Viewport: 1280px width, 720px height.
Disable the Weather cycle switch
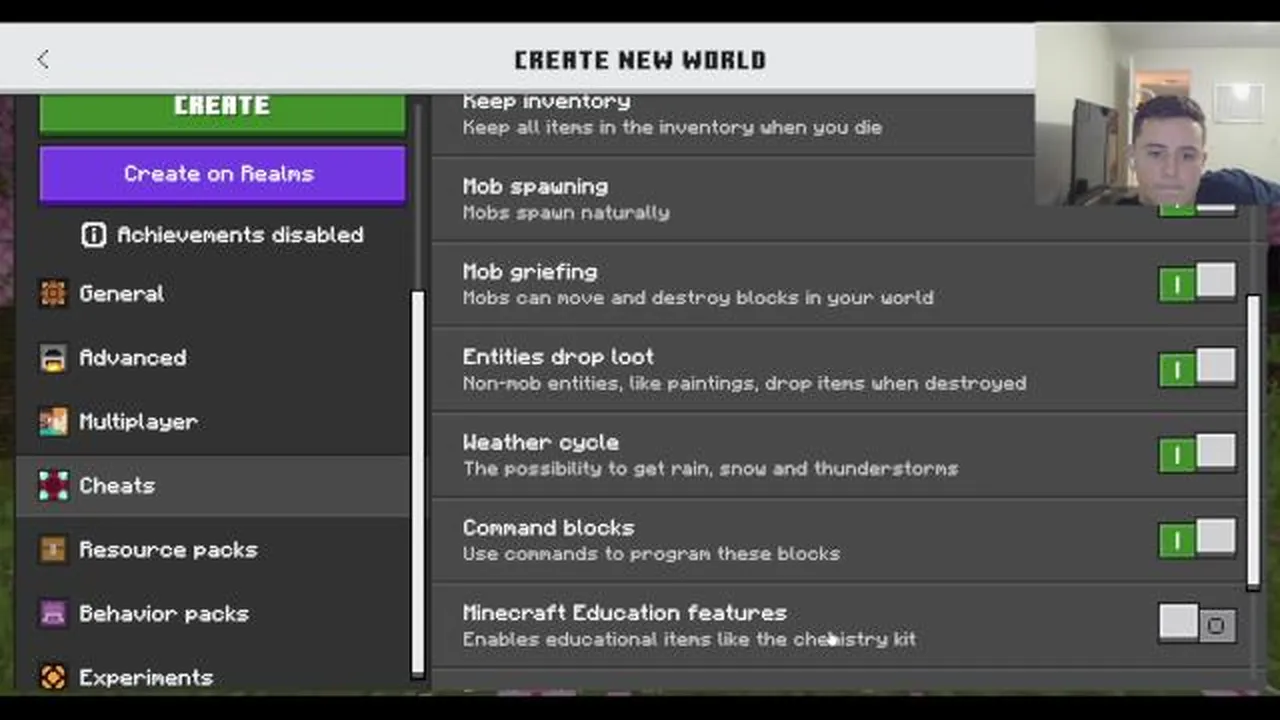[1197, 454]
